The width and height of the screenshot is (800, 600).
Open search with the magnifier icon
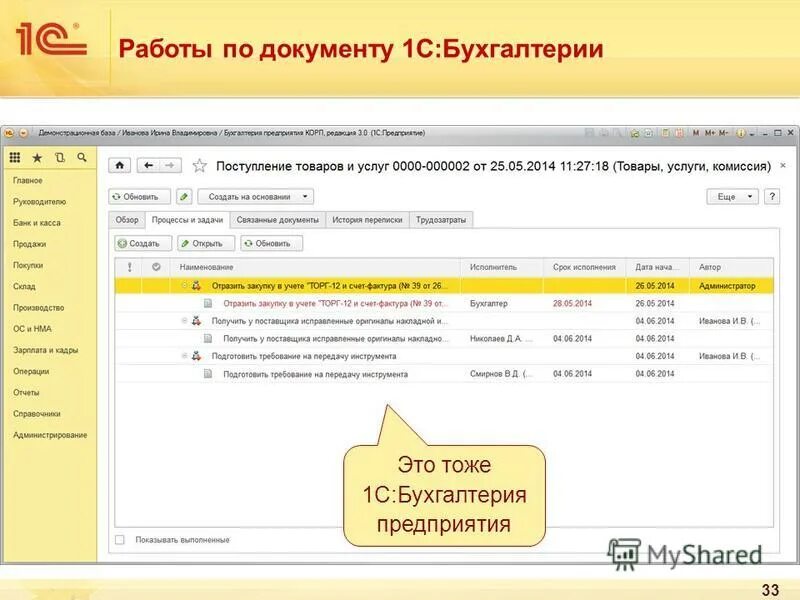point(82,158)
